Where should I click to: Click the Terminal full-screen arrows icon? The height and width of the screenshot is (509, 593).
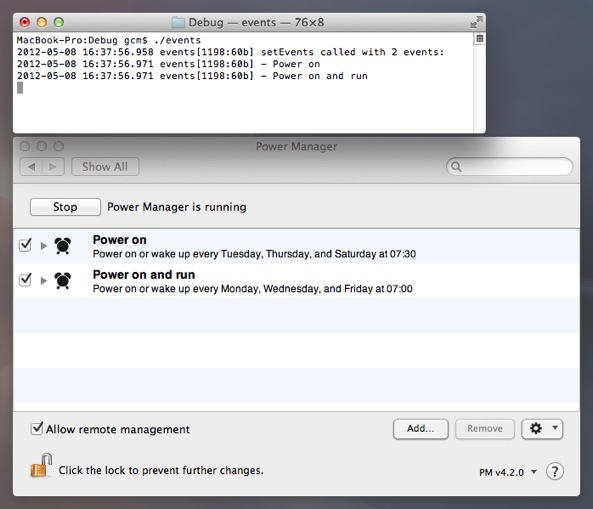pyautogui.click(x=476, y=22)
